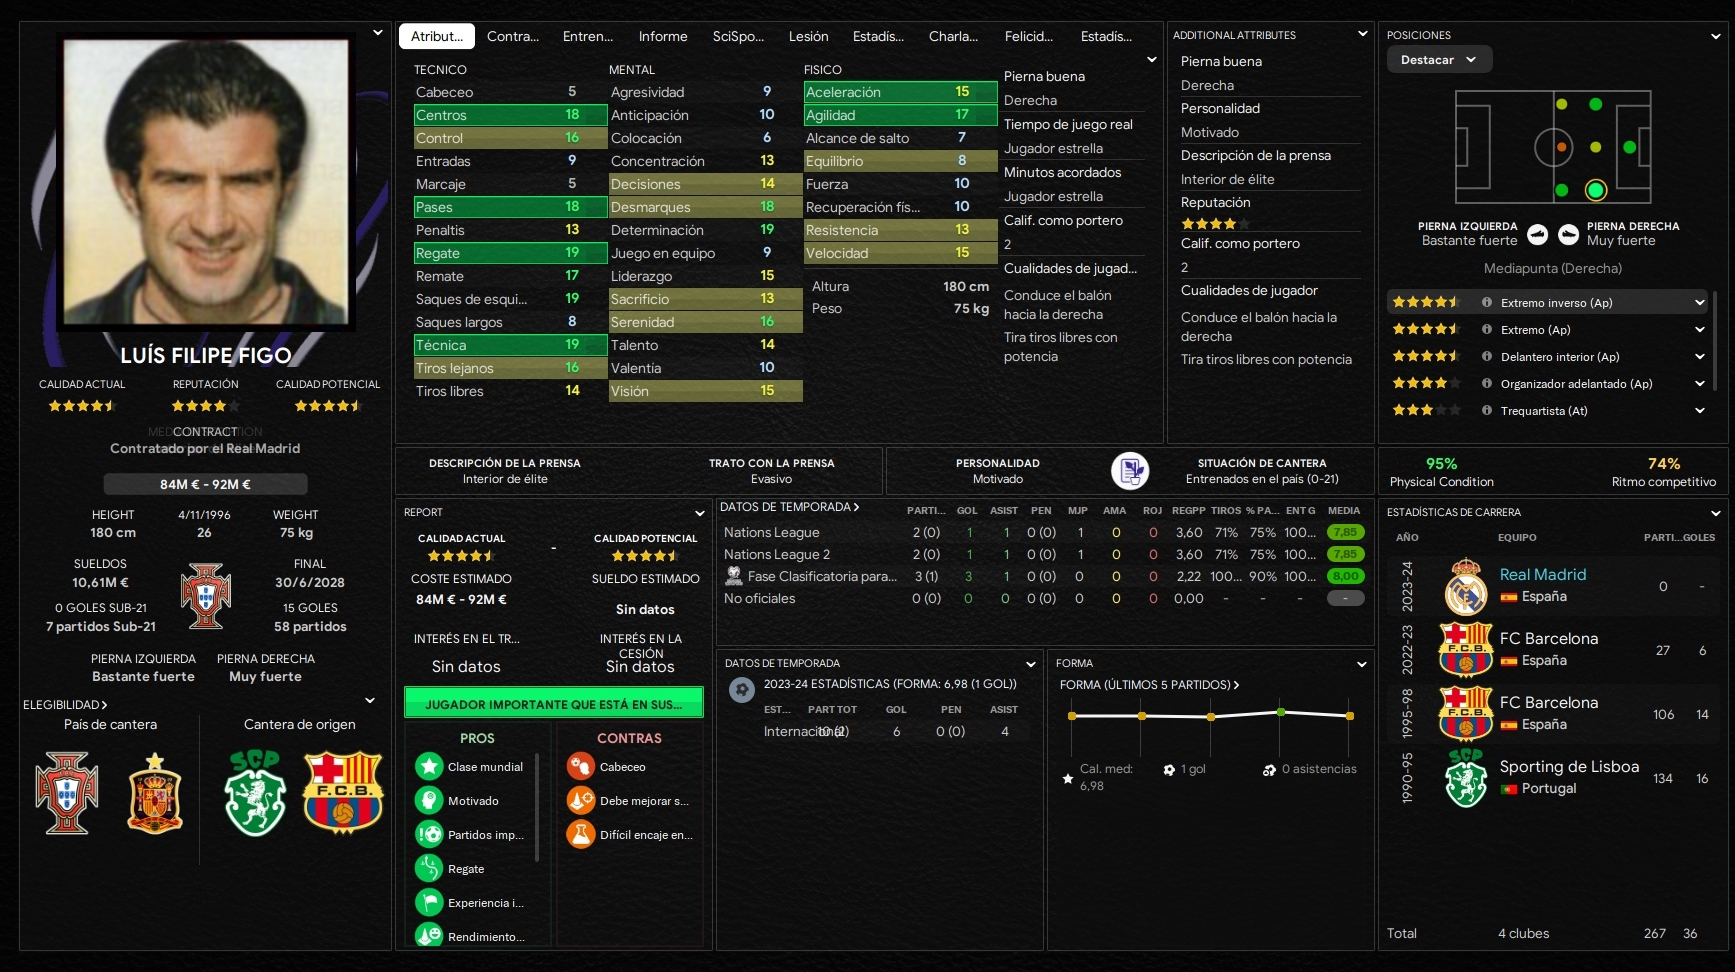Screen dimensions: 1735x972
Task: Select the orange central position dot on the pitch
Action: (x=1561, y=147)
